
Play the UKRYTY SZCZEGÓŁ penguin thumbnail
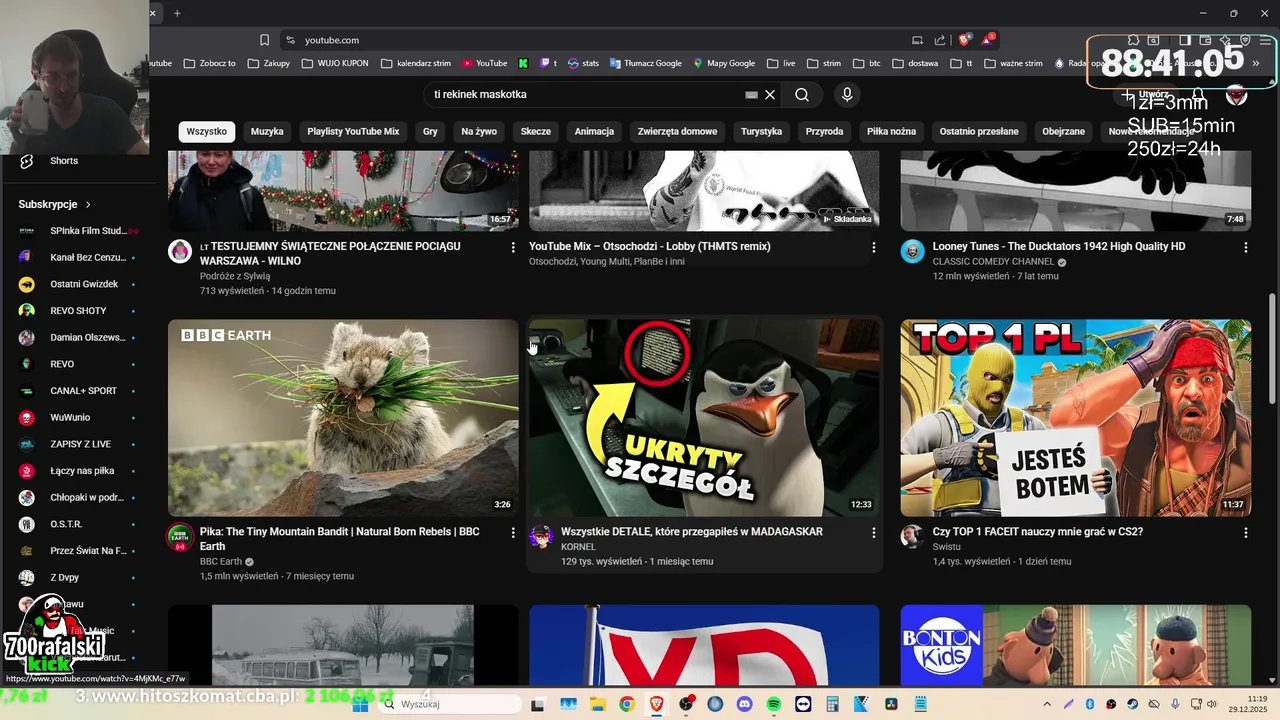click(x=704, y=418)
